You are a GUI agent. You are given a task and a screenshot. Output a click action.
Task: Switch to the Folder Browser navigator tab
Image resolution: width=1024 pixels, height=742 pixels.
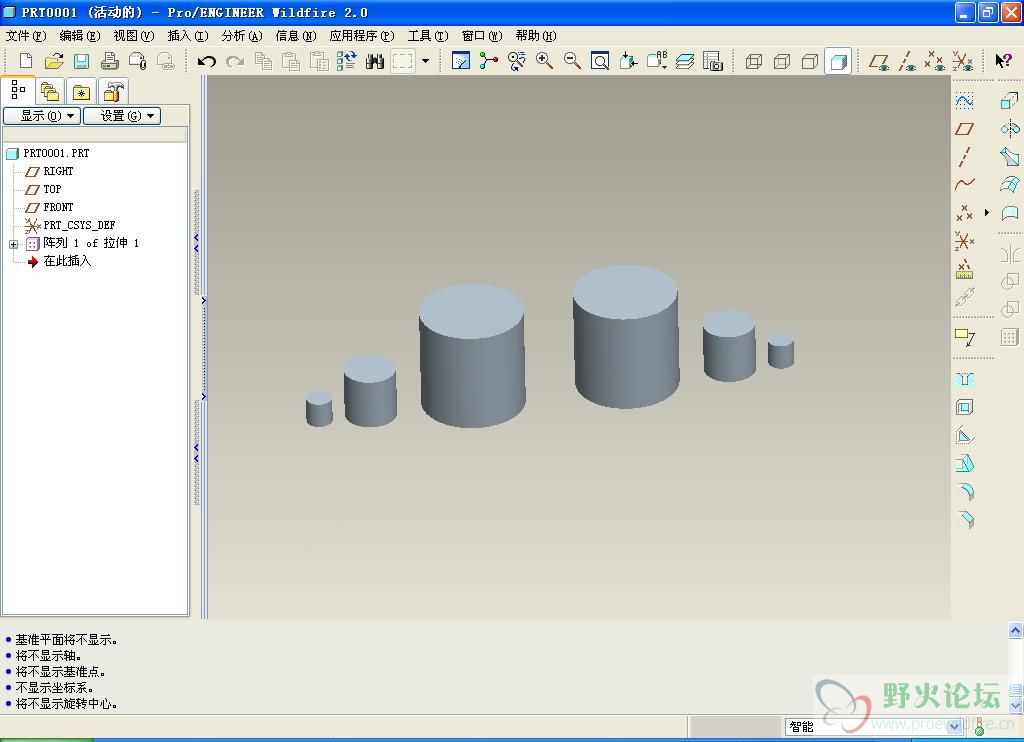click(x=50, y=91)
